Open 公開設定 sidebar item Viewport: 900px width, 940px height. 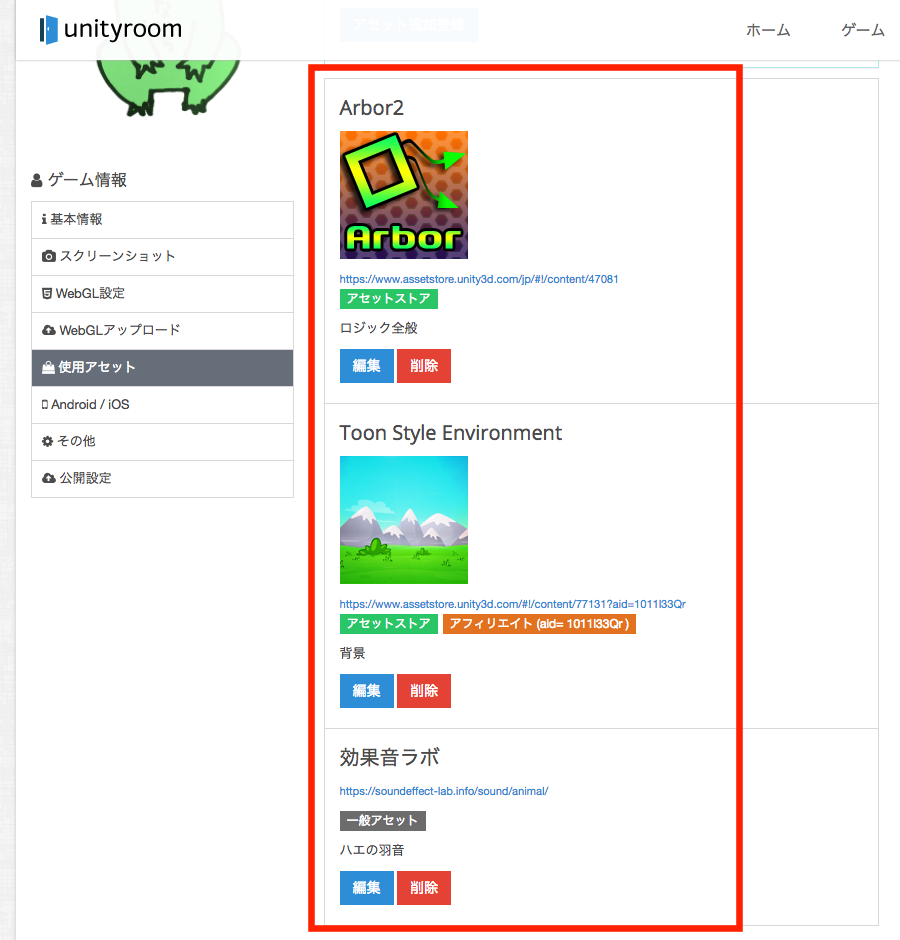(x=162, y=478)
